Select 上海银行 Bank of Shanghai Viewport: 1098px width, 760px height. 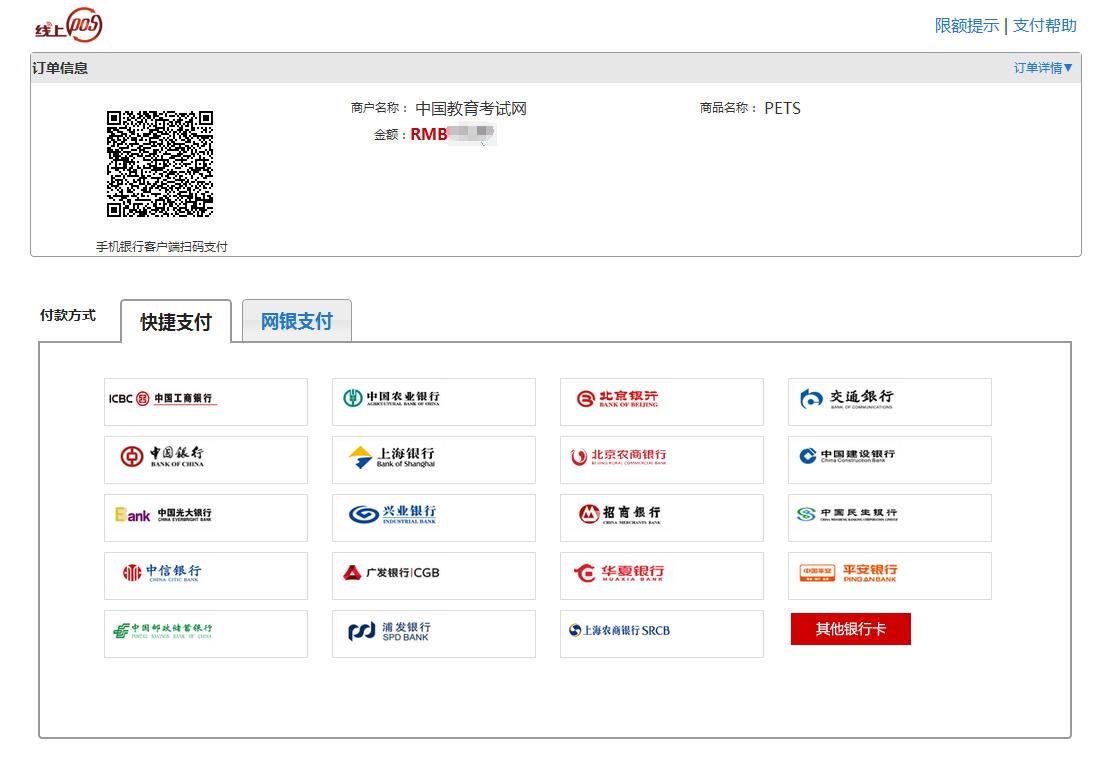(x=433, y=460)
